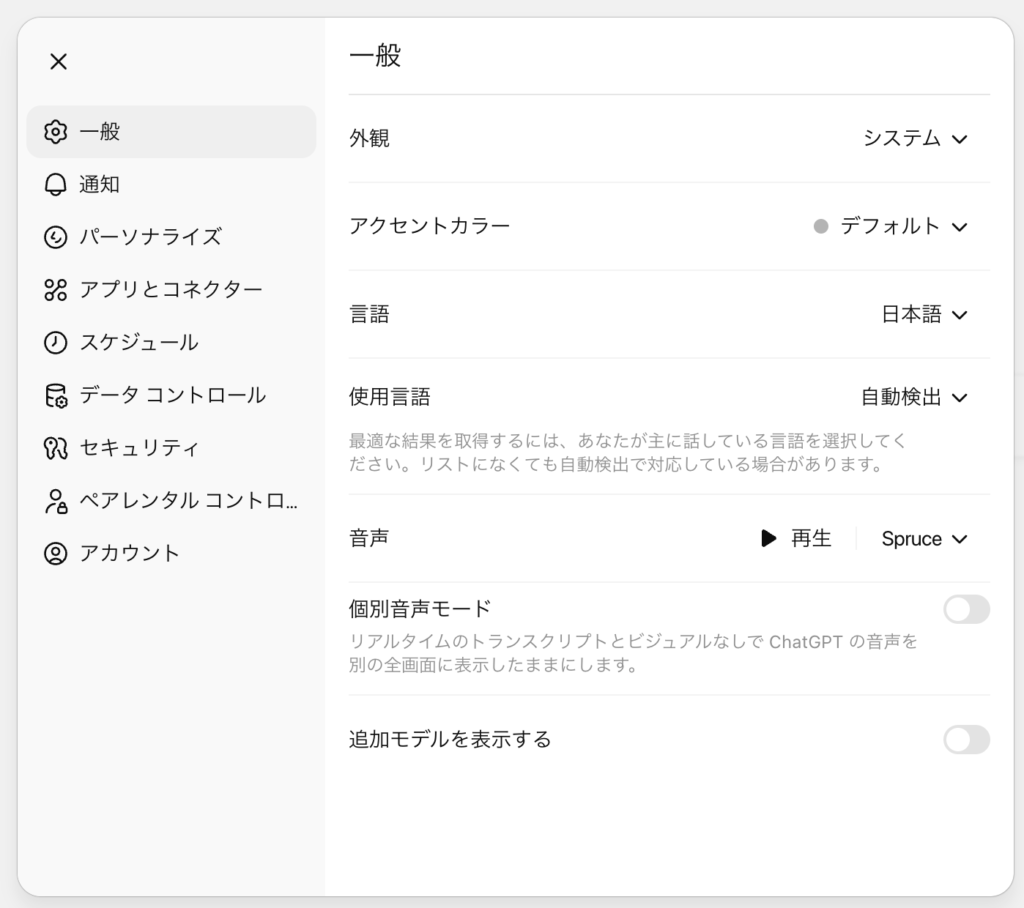Turn on 追加モデルを表示する switch
This screenshot has width=1024, height=908.
pyautogui.click(x=966, y=740)
